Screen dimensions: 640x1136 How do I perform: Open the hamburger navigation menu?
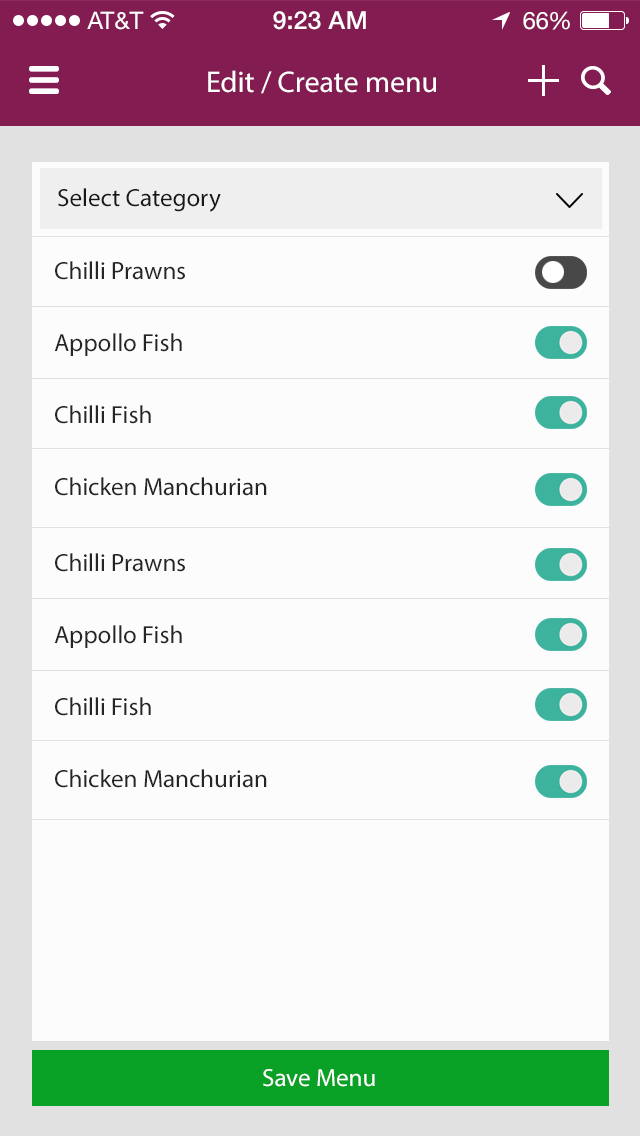pos(44,81)
